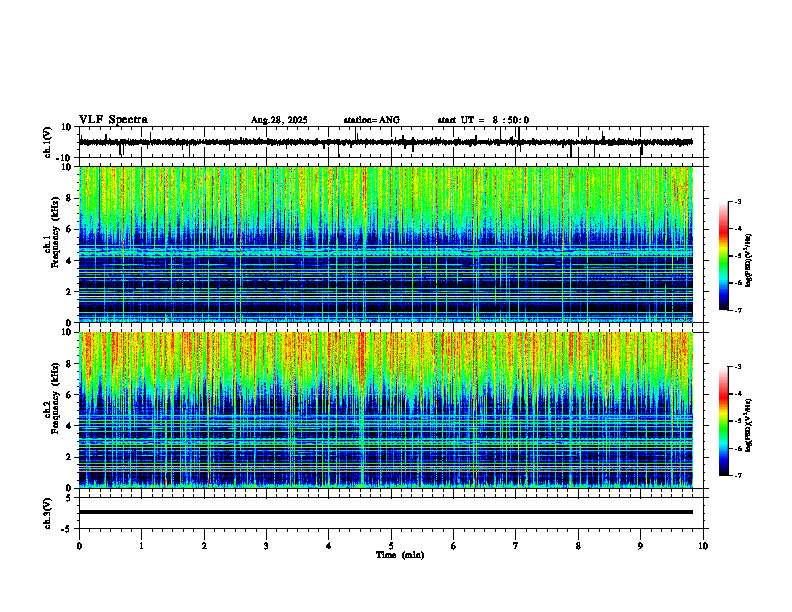Click the "-3" tick on ch.1 colorbar
792x612 pixels.
pos(737,202)
